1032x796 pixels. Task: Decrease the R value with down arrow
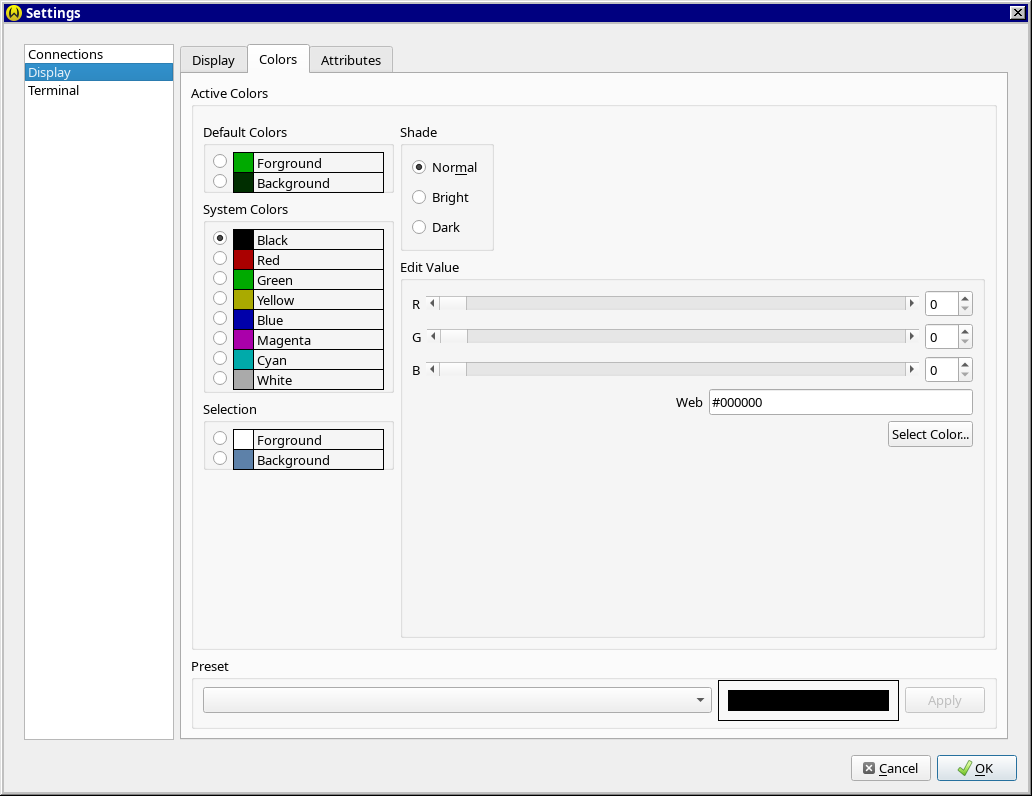[964, 309]
